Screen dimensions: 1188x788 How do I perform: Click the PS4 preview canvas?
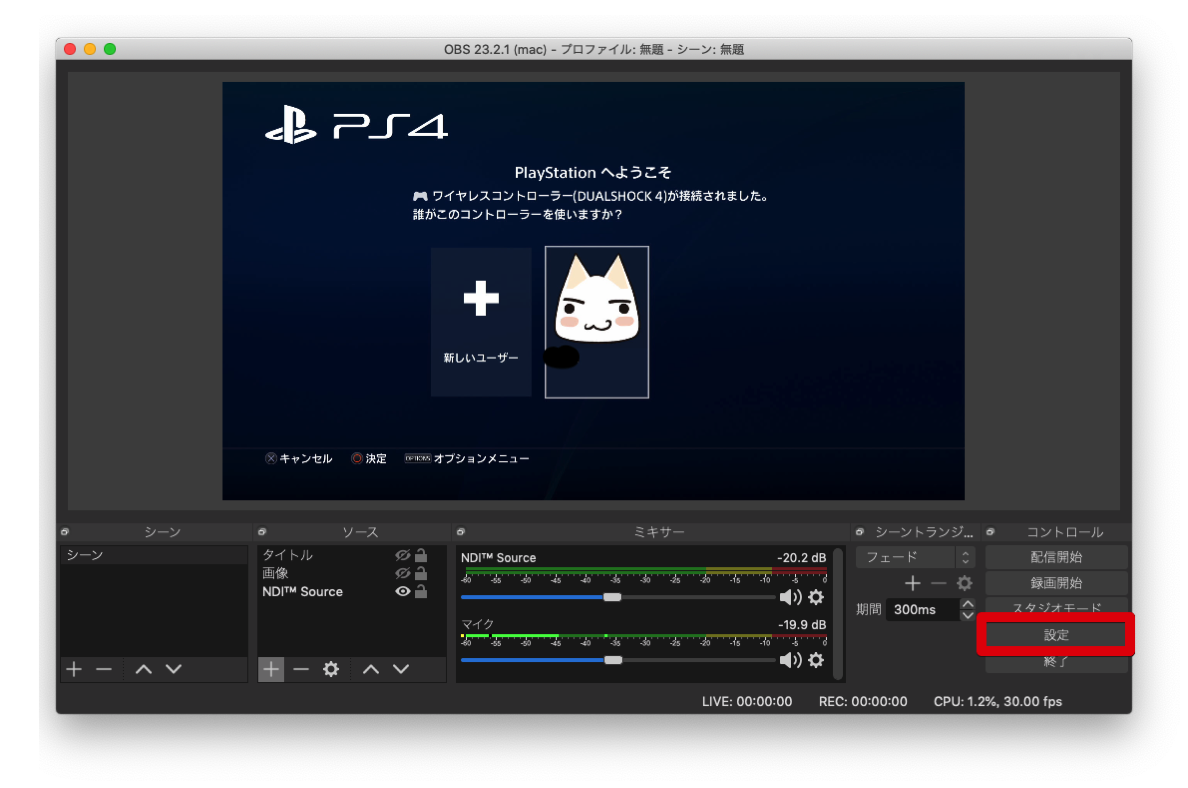(593, 291)
